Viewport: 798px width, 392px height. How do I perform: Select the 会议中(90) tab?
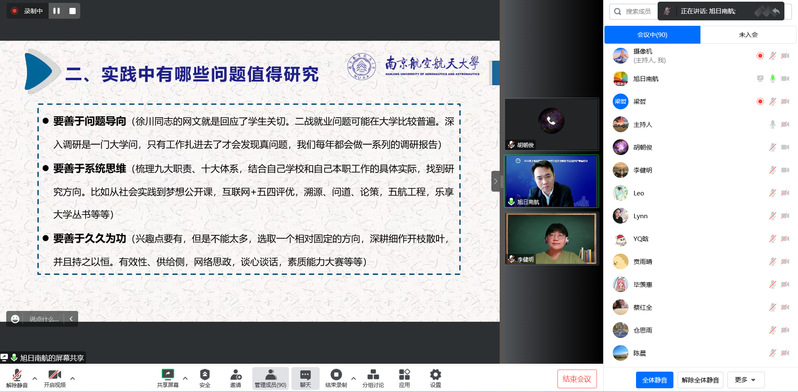point(652,35)
